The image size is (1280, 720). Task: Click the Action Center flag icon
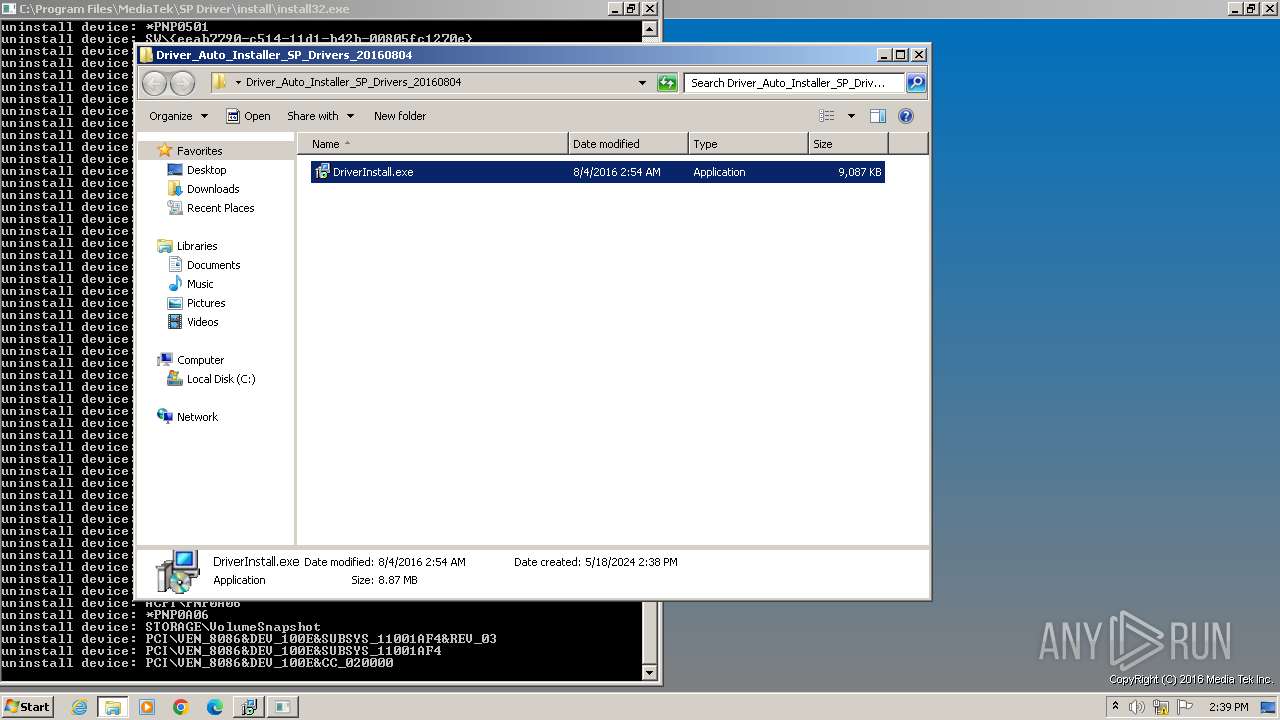click(1185, 707)
